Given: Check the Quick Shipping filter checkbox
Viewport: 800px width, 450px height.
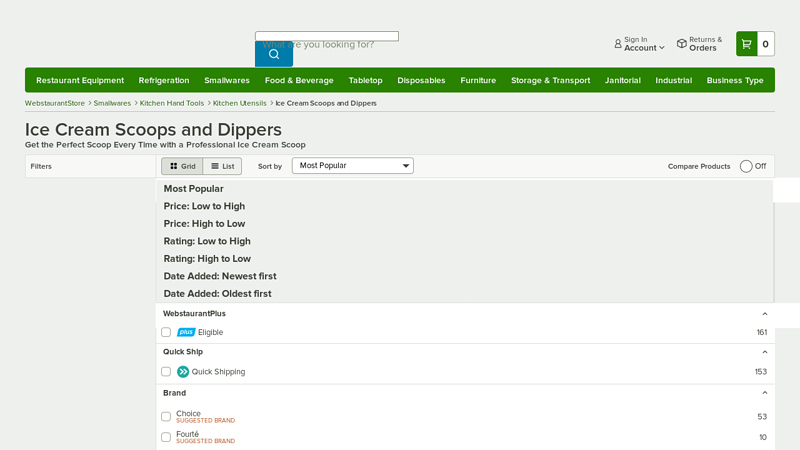Looking at the screenshot, I should (x=166, y=372).
